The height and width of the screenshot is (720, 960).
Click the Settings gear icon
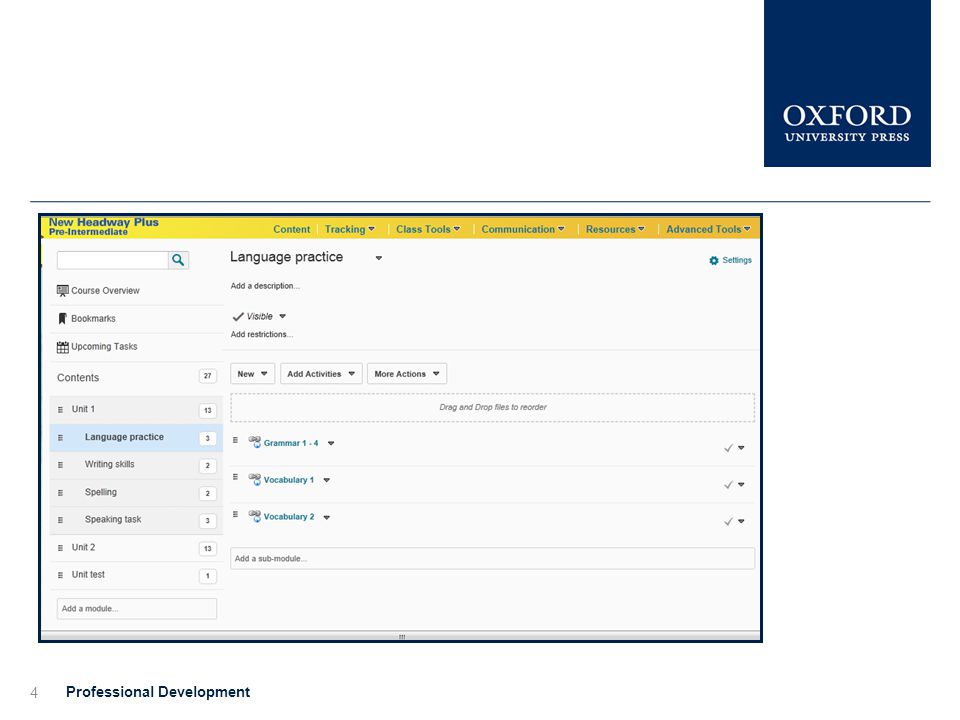pyautogui.click(x=714, y=261)
